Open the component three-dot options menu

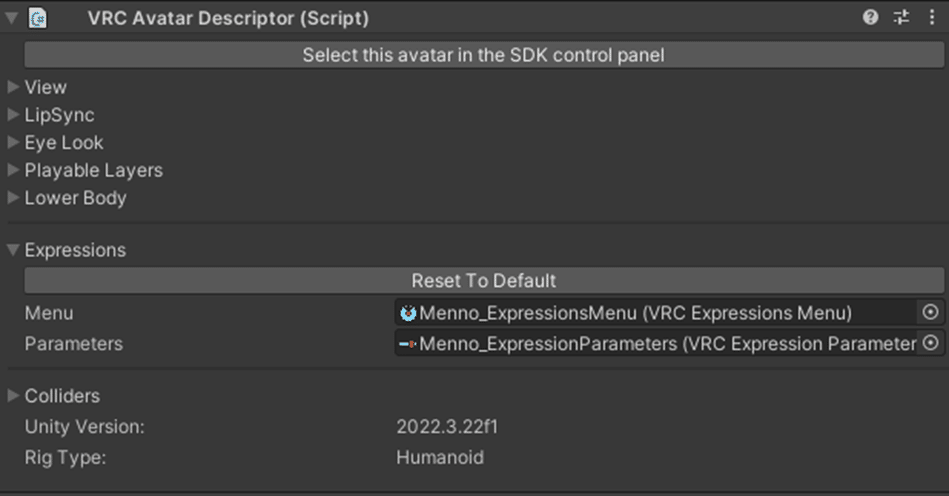coord(932,17)
